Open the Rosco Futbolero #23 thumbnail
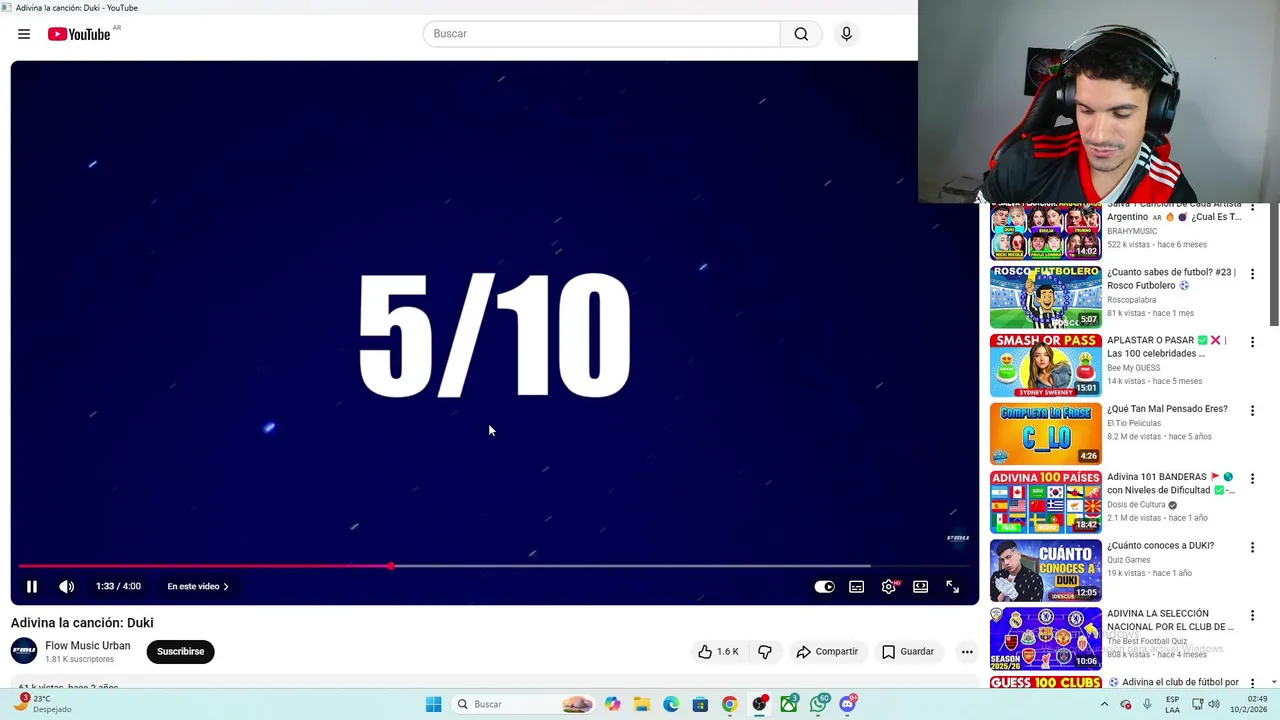1280x720 pixels. pyautogui.click(x=1046, y=297)
